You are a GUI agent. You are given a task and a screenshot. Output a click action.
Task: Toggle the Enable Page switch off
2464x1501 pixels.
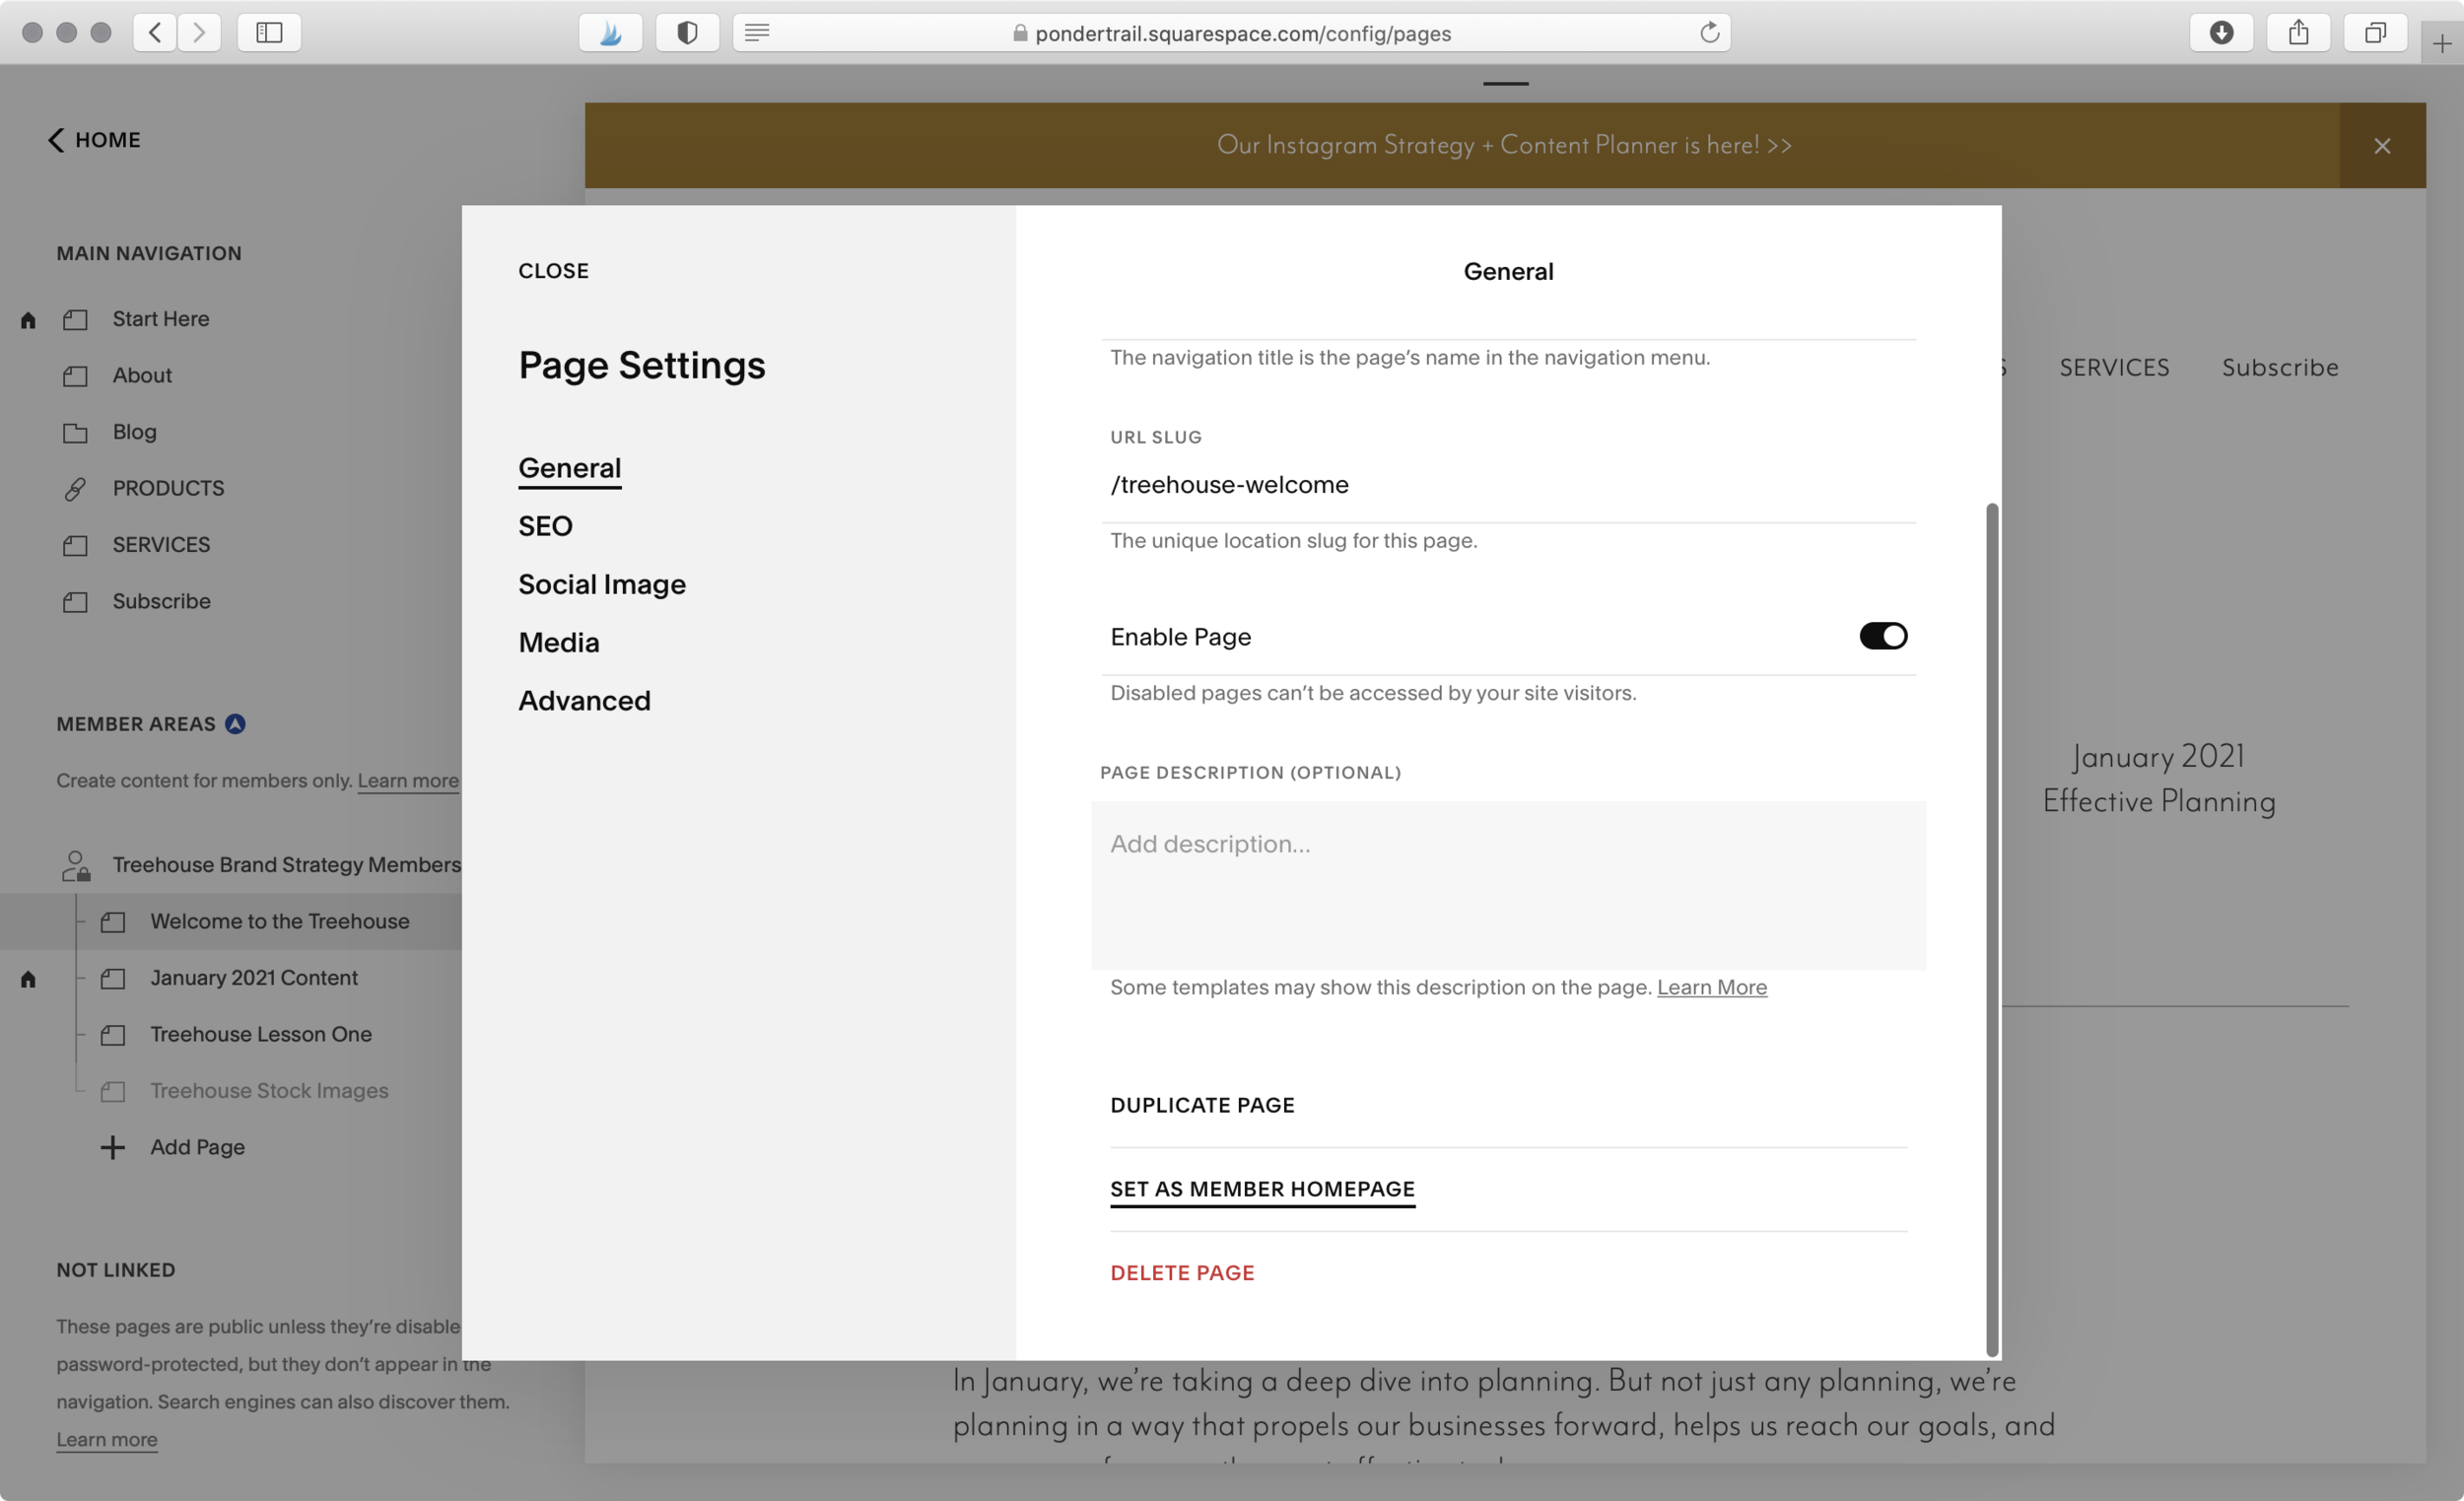tap(1883, 636)
